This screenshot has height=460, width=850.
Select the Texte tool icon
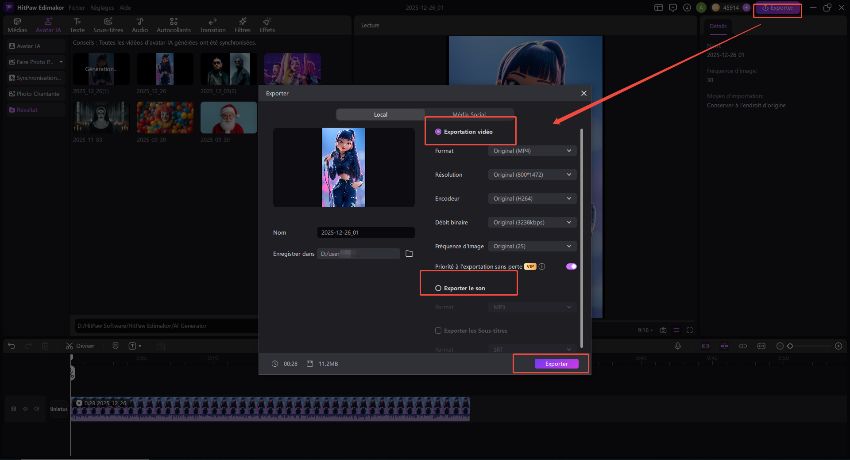(77, 26)
